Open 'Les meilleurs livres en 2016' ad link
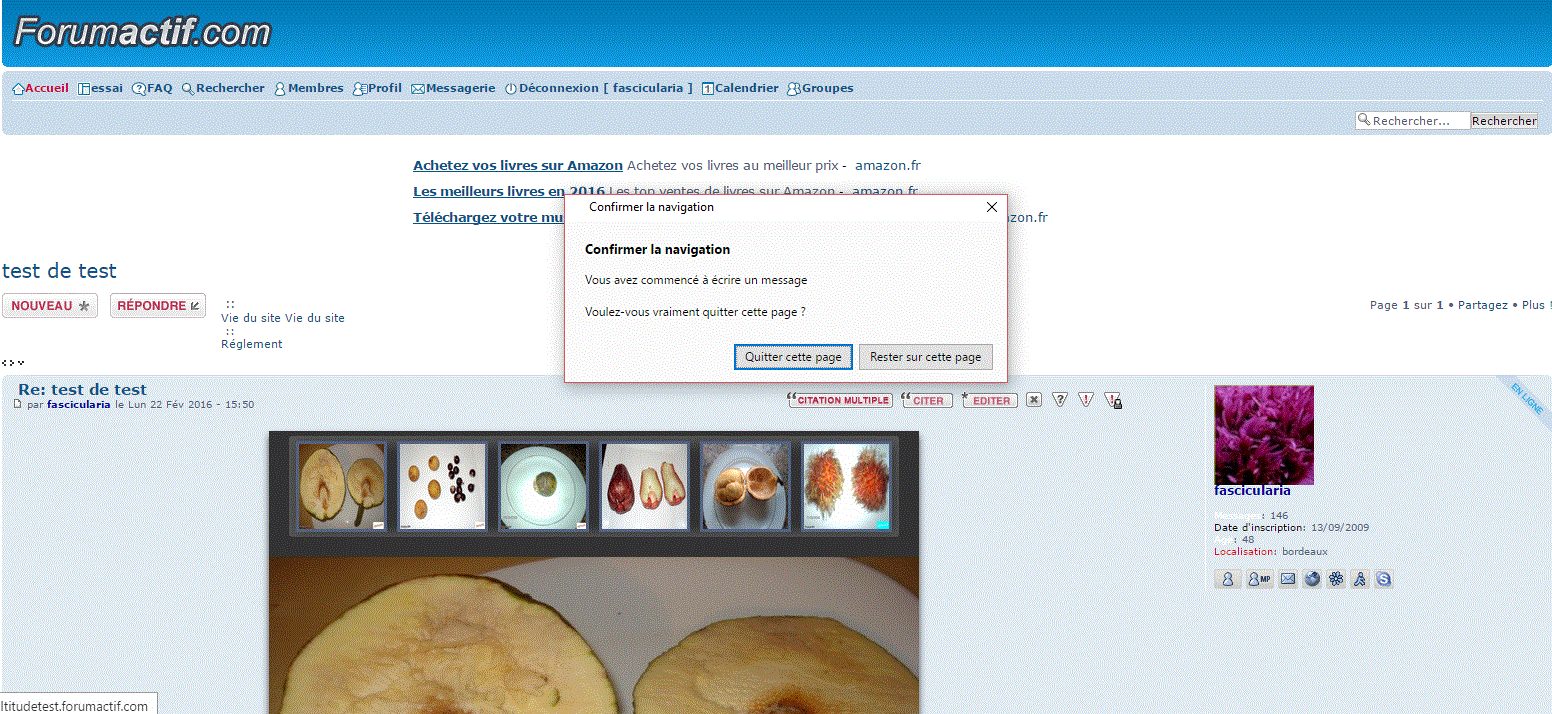 [509, 191]
